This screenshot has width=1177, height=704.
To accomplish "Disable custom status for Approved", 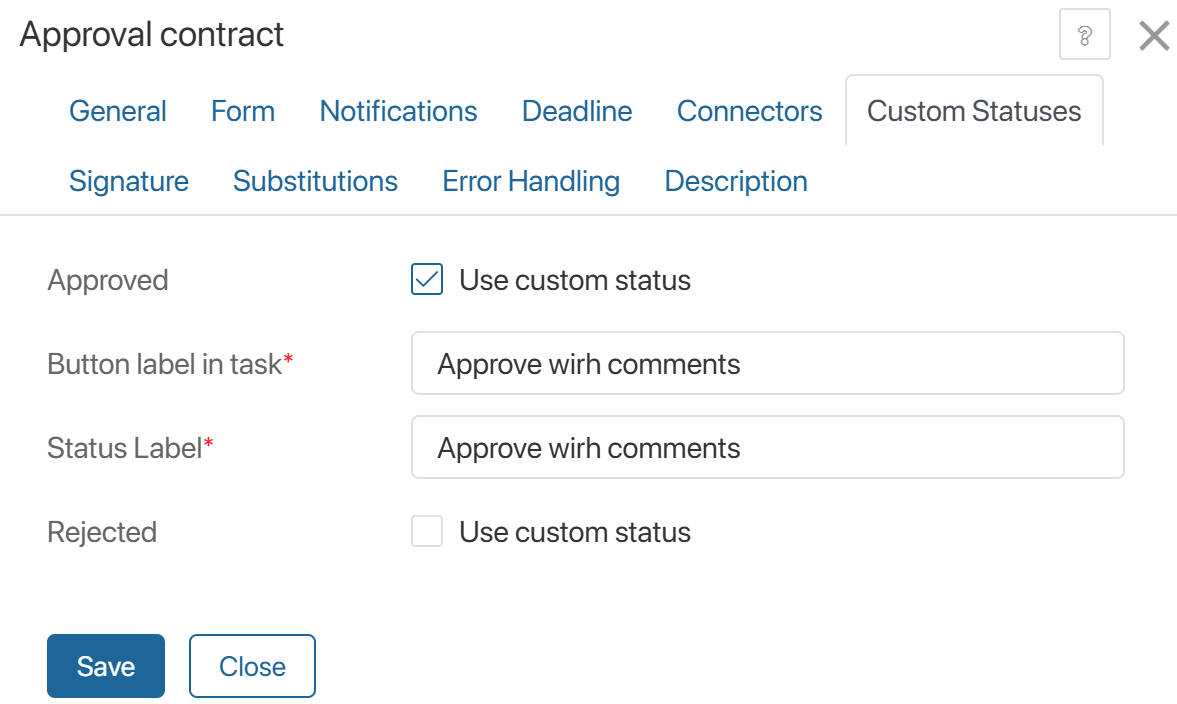I will (427, 280).
